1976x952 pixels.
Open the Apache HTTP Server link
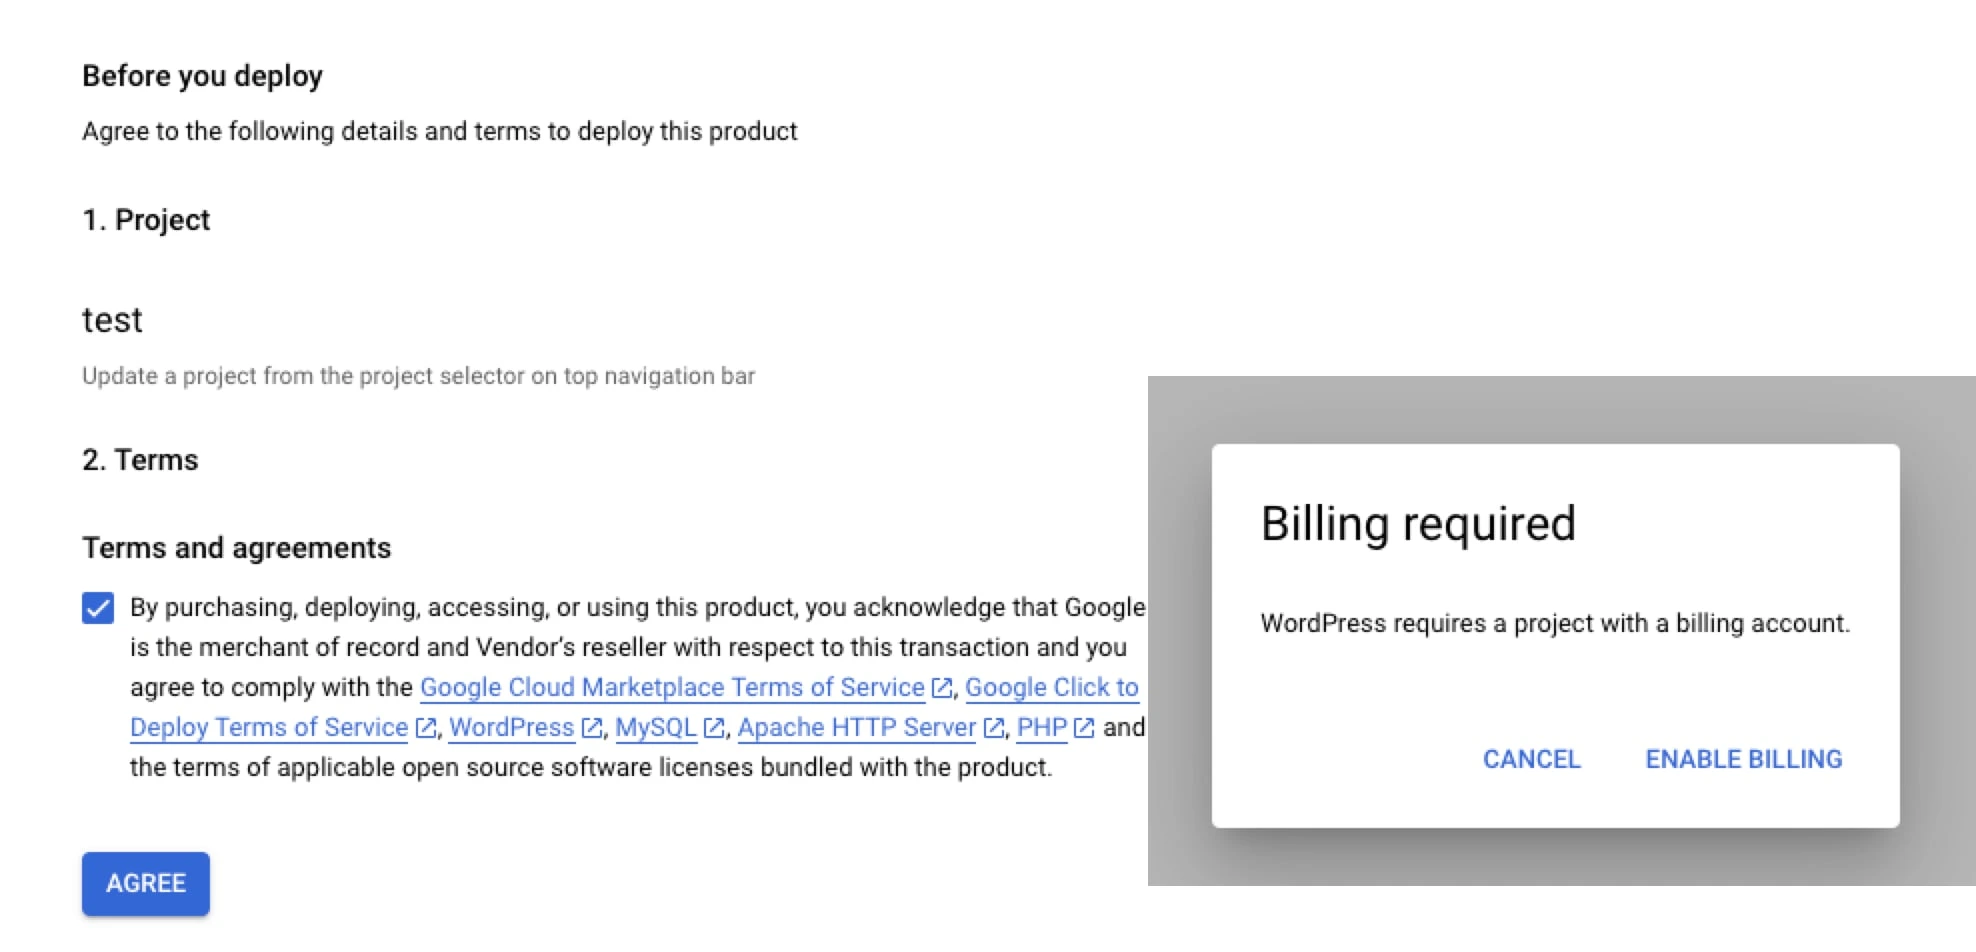pos(857,728)
